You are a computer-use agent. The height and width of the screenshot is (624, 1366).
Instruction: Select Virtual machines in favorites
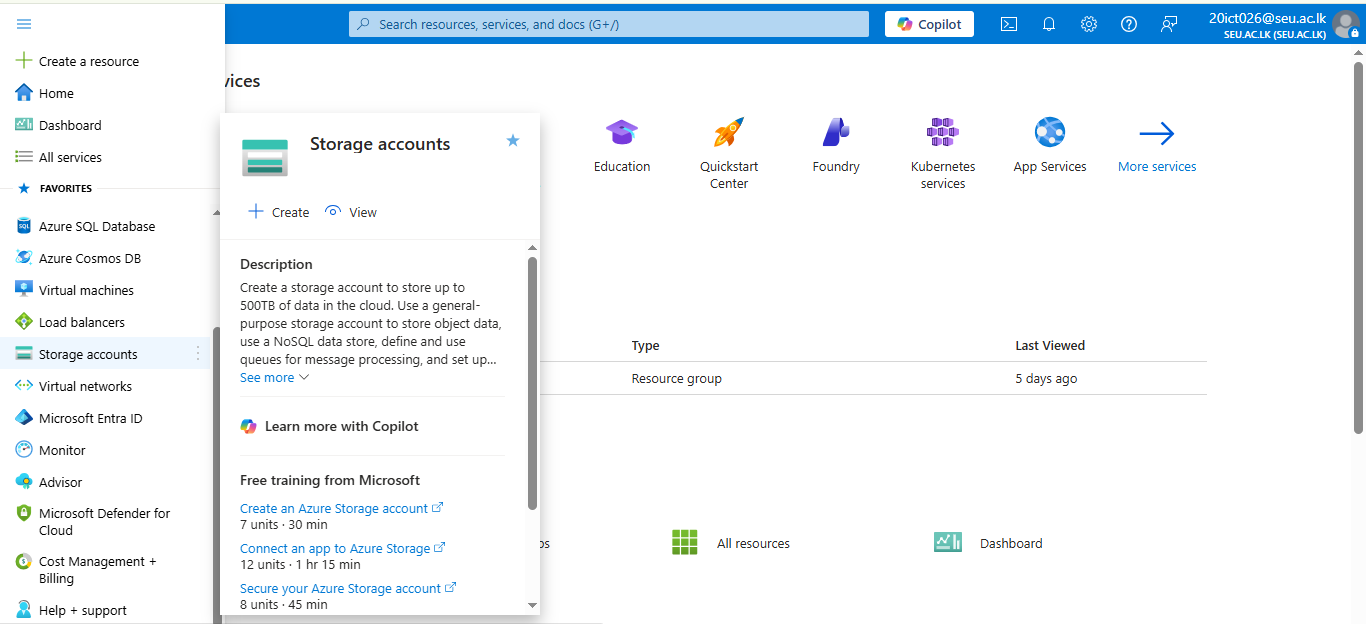tap(86, 290)
